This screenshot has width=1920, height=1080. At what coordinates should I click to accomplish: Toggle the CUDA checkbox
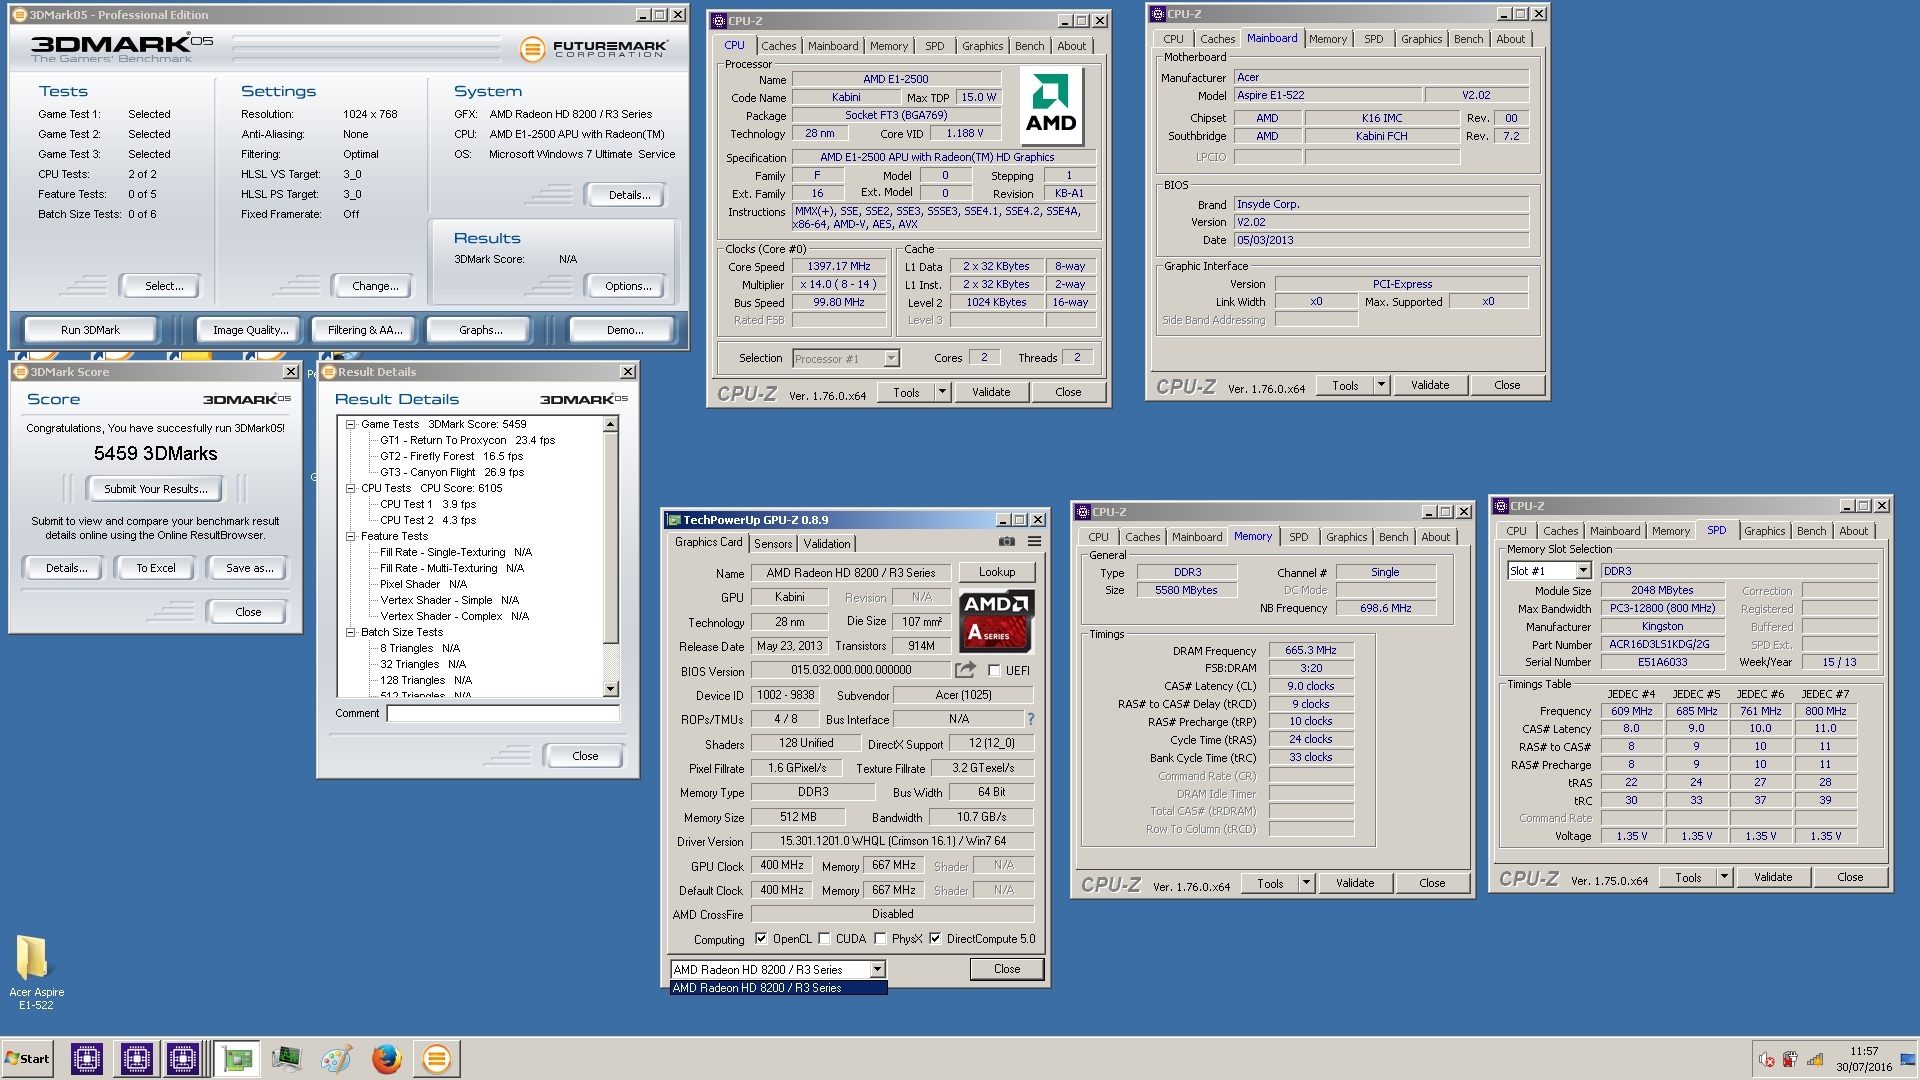coord(824,939)
